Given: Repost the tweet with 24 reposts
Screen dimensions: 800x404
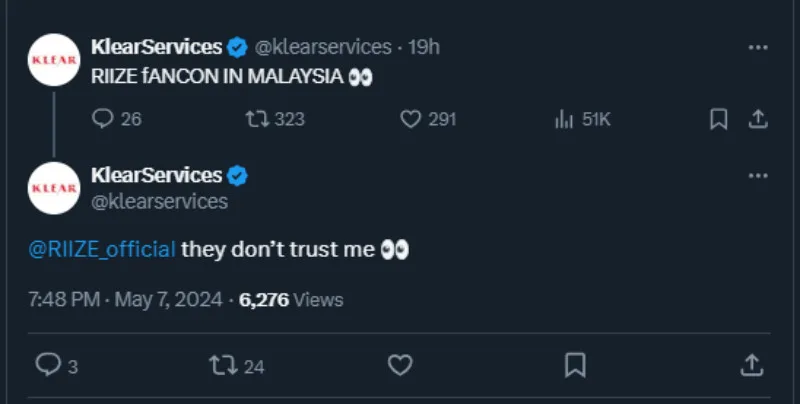Looking at the screenshot, I should click(223, 365).
